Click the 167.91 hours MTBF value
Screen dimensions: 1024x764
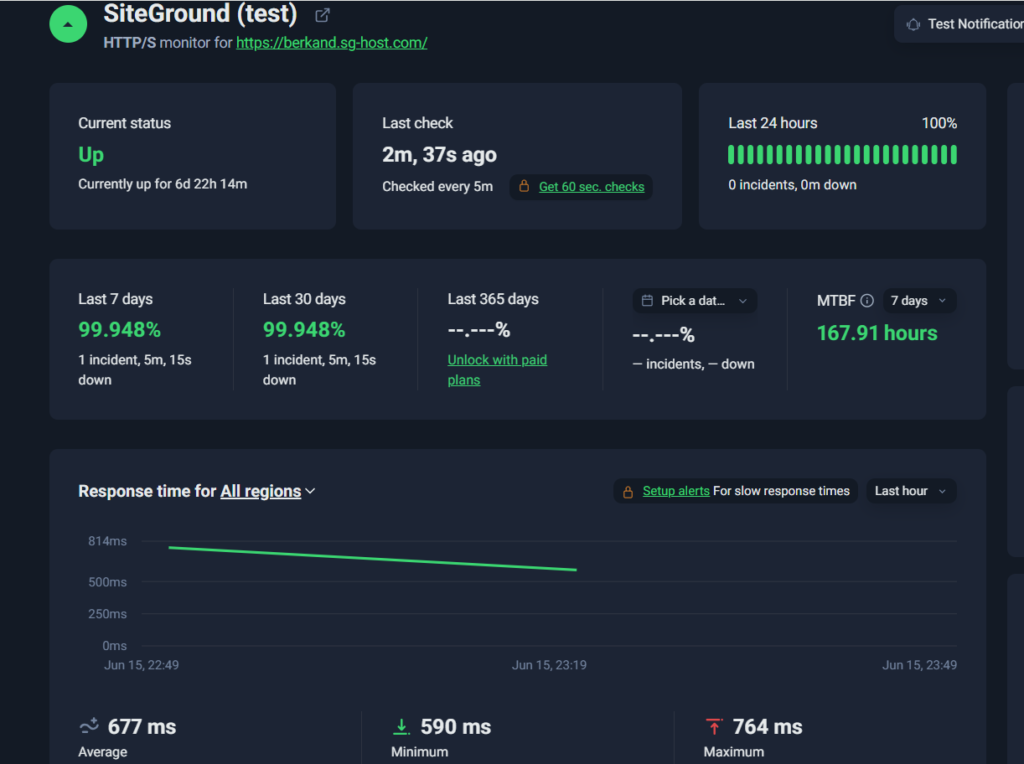[x=877, y=333]
